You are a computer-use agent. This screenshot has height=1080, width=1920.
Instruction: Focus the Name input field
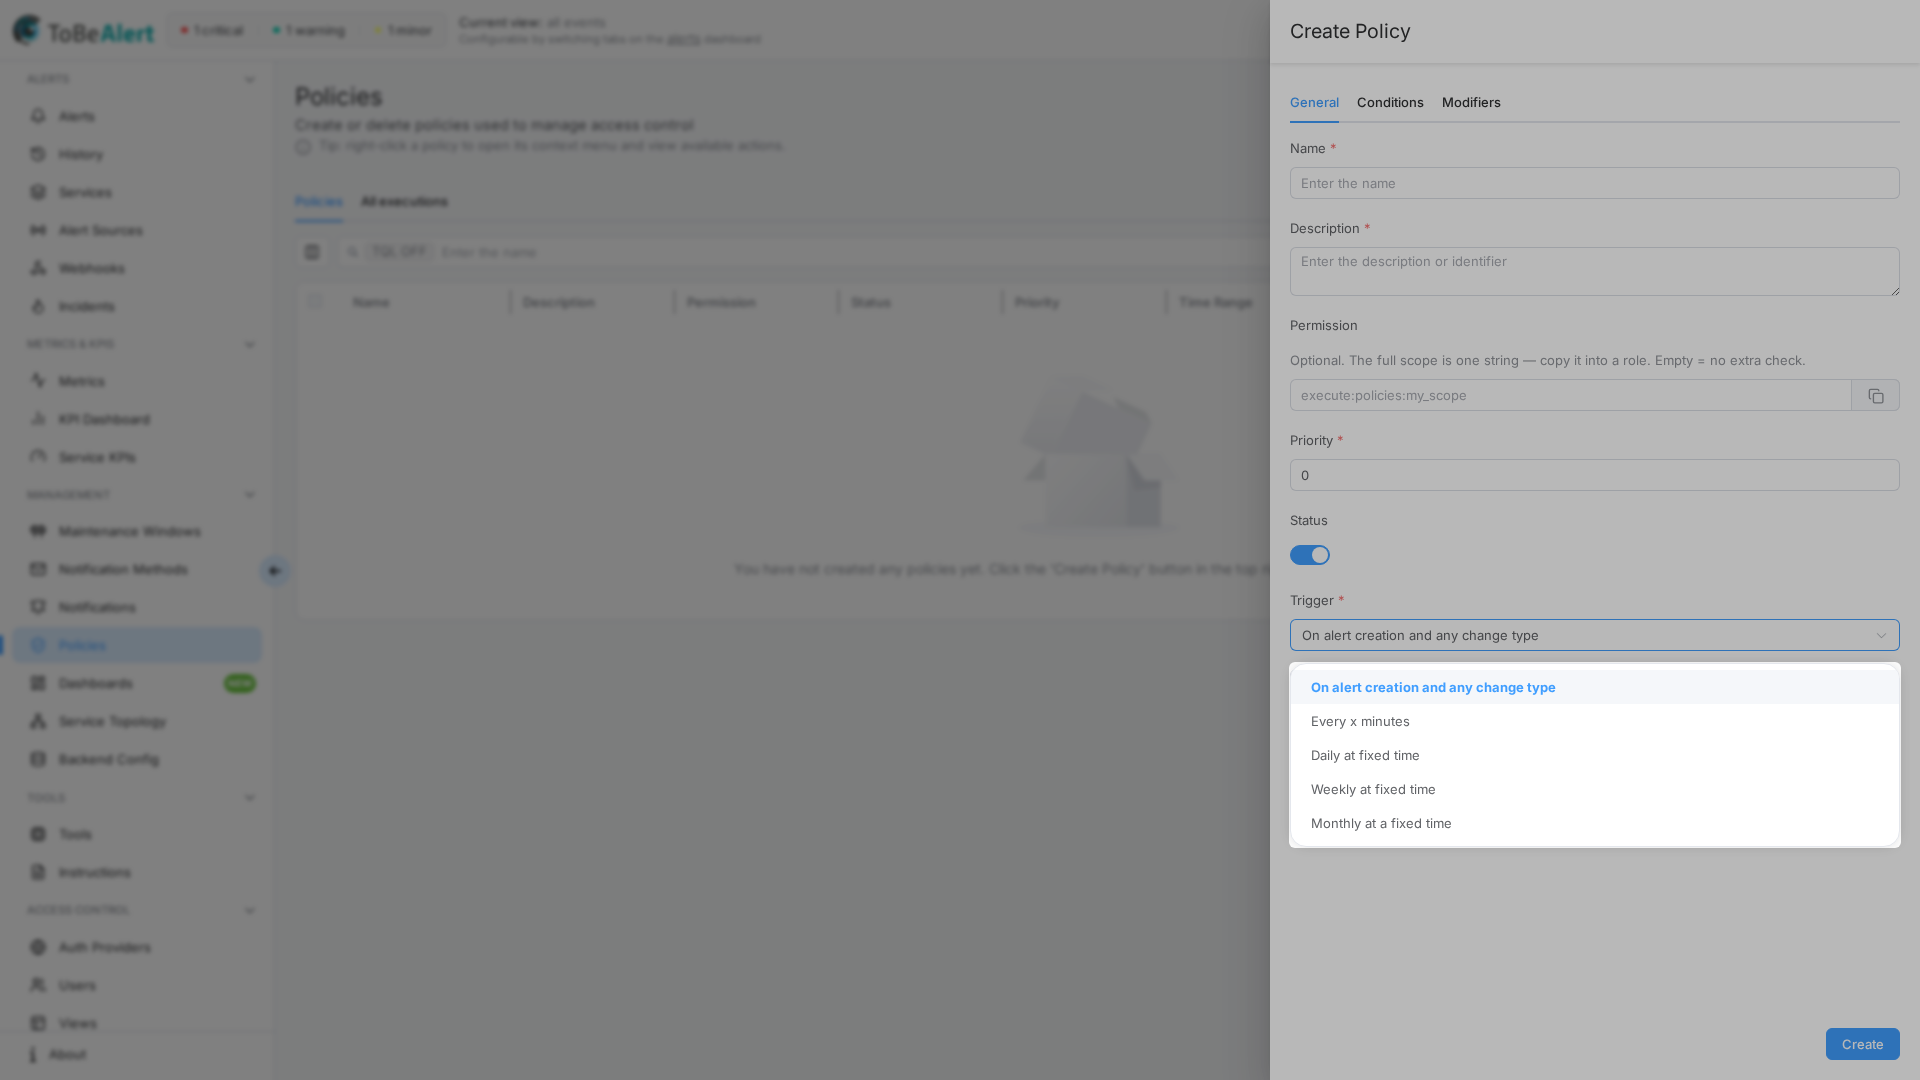click(1594, 183)
